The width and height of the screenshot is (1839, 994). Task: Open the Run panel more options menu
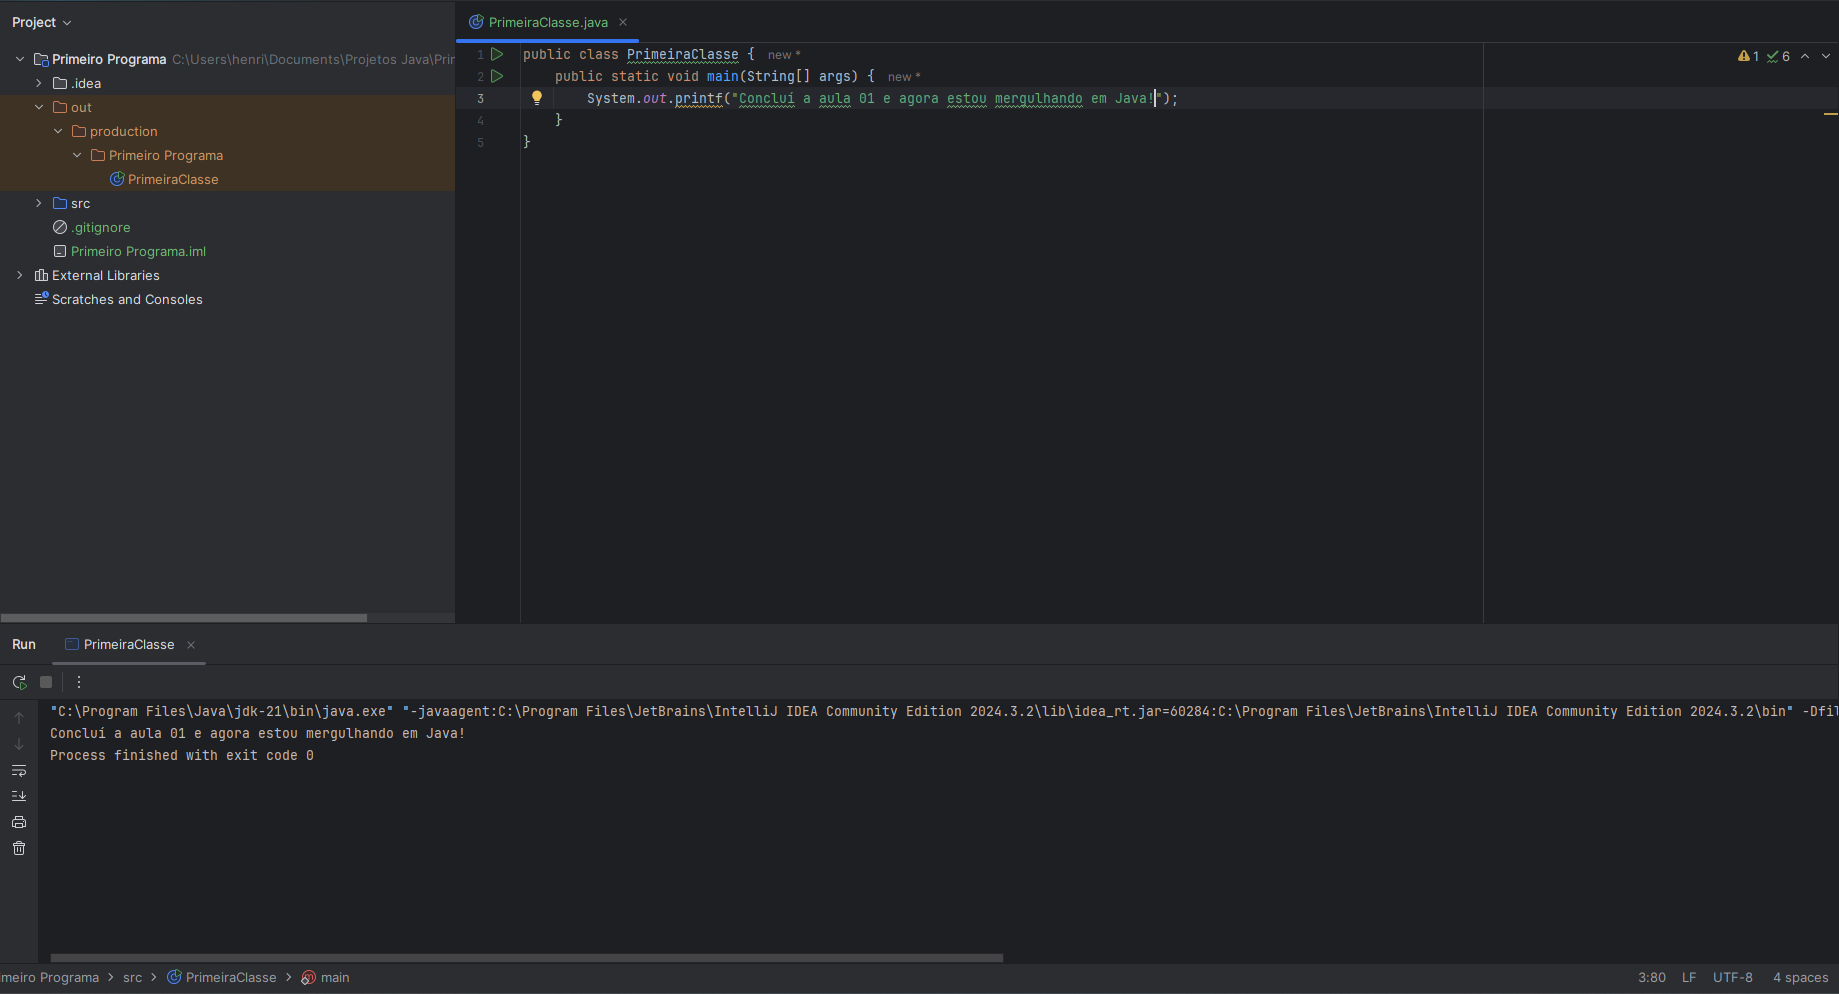79,682
